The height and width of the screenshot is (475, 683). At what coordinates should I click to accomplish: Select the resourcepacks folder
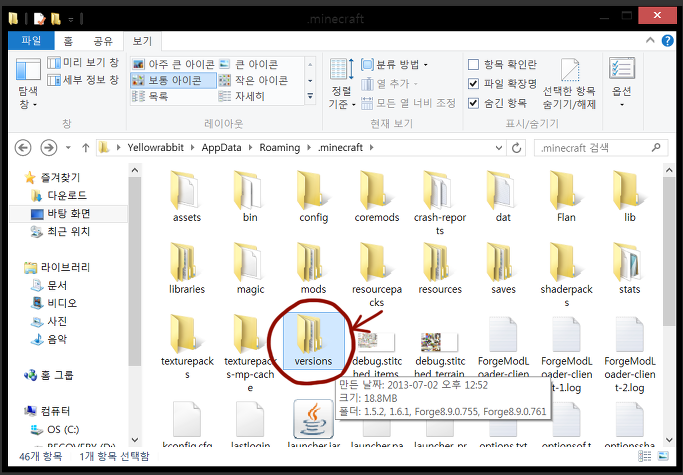coord(377,275)
